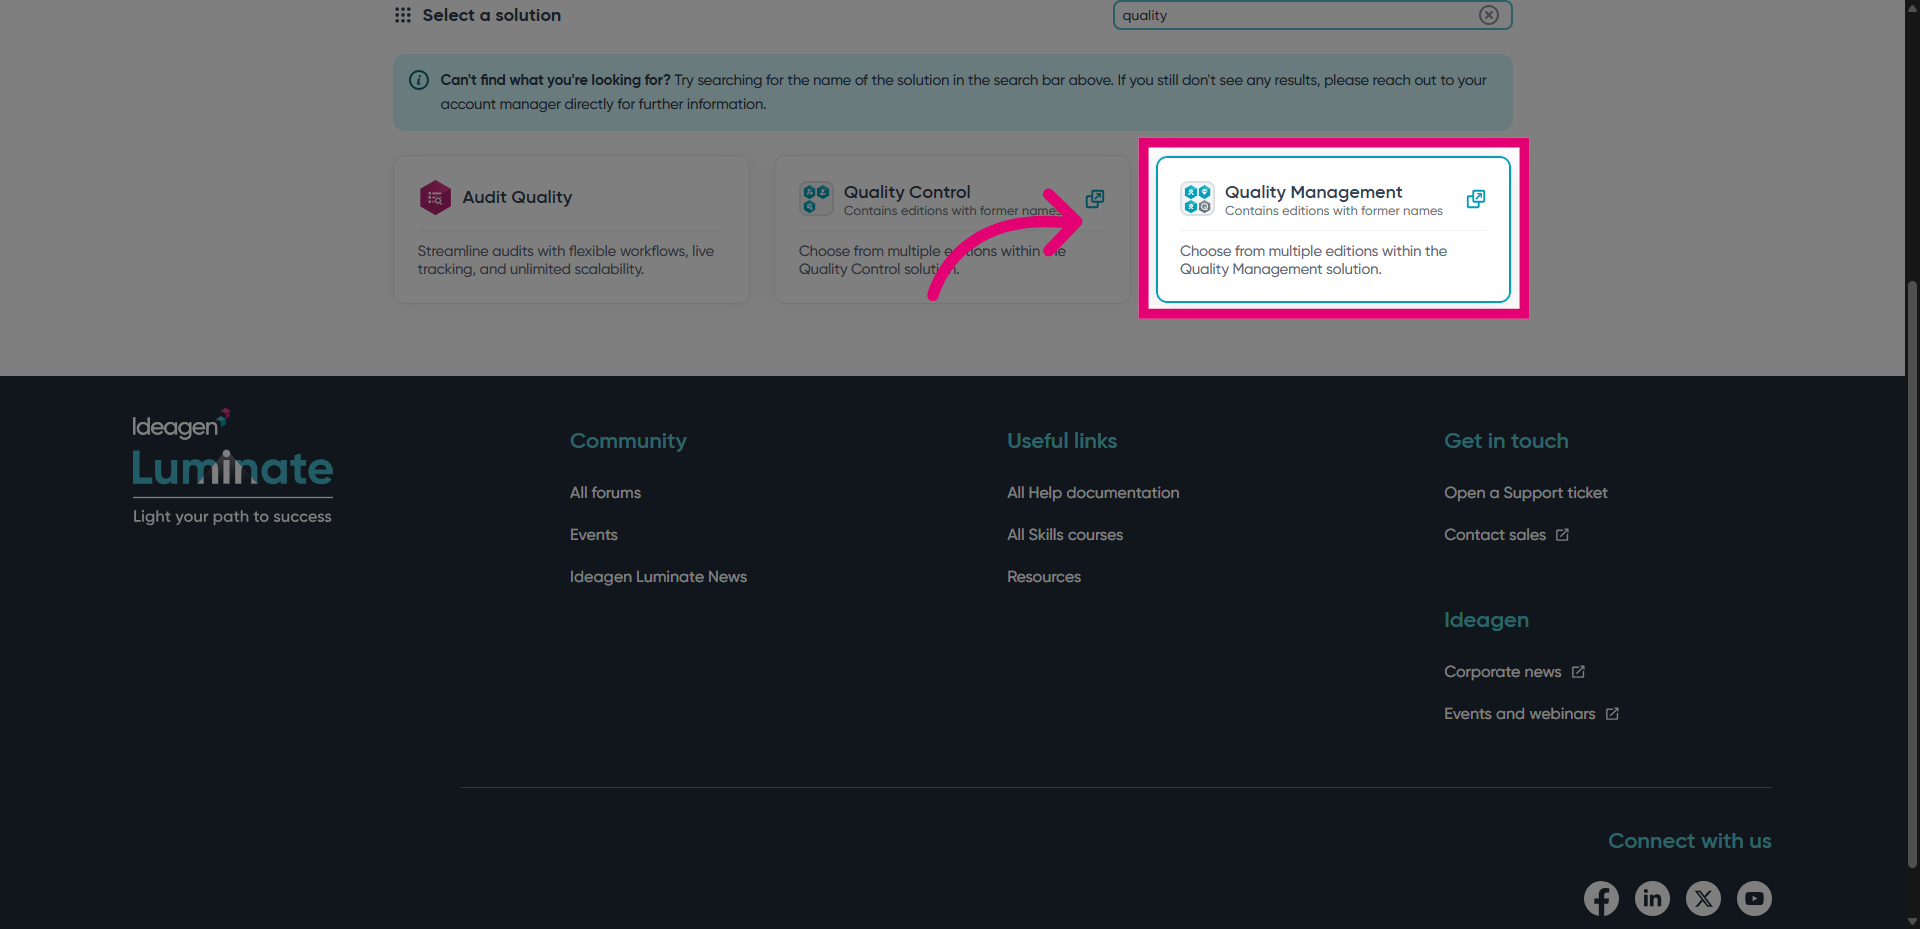Viewport: 1920px width, 929px height.
Task: Open the YouTube channel icon
Action: [1754, 898]
